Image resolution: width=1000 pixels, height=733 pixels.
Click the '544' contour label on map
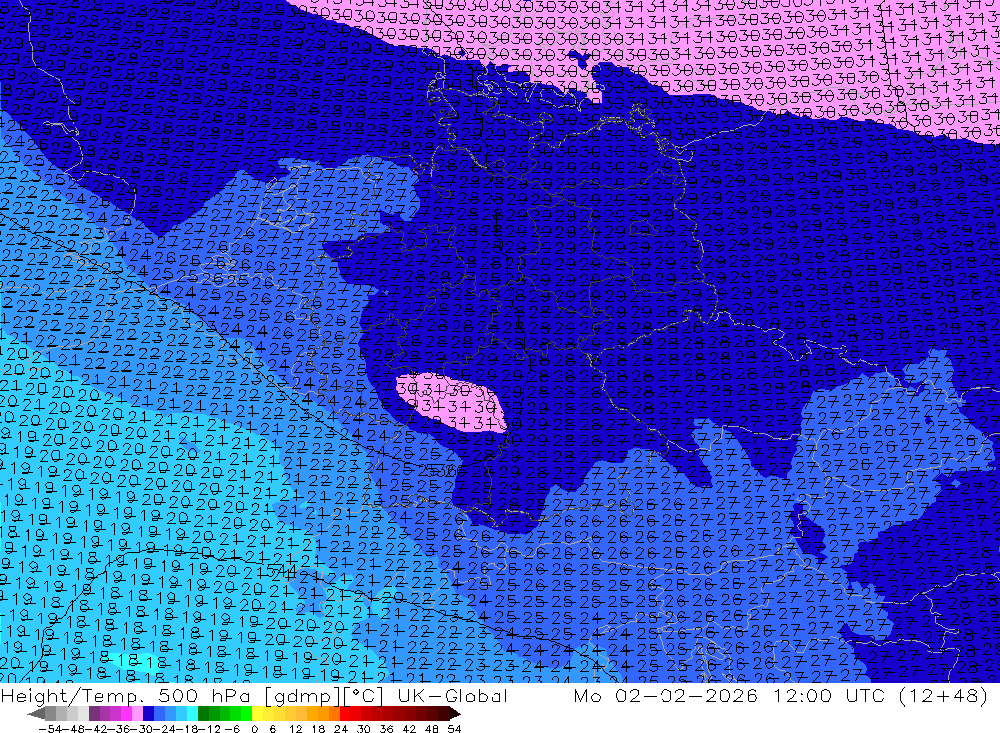point(281,572)
